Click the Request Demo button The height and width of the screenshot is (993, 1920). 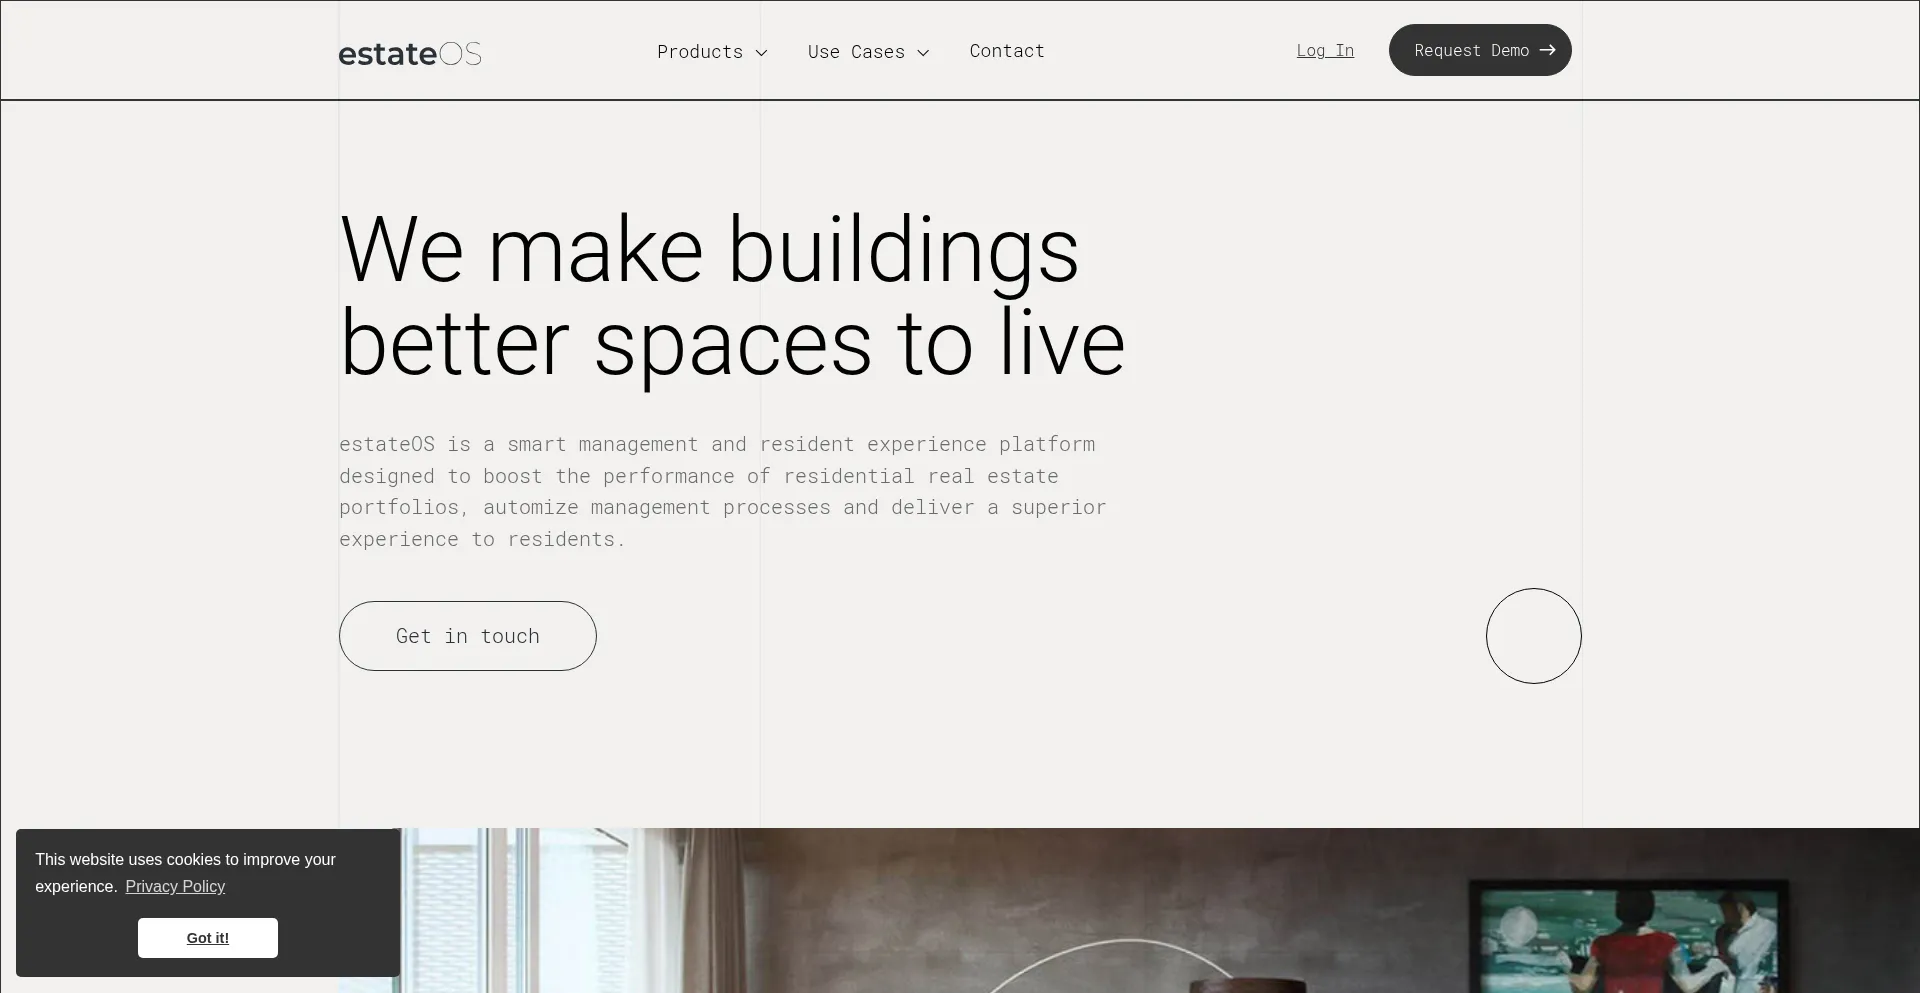pos(1480,50)
